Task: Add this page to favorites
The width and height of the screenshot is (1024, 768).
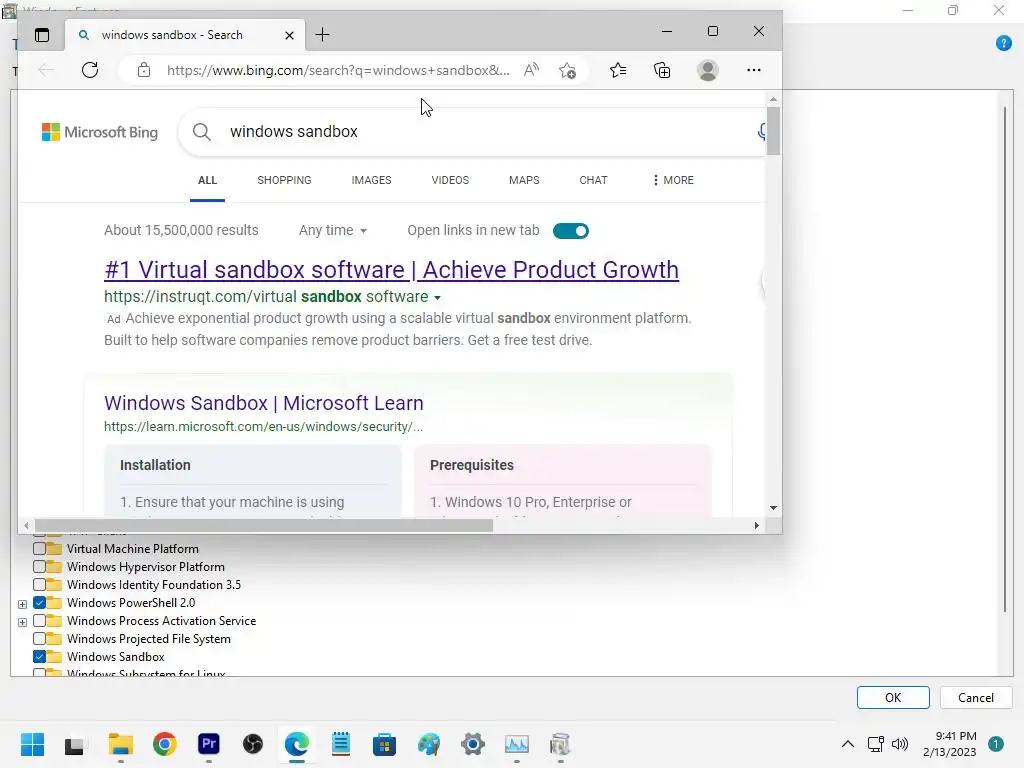Action: point(568,70)
